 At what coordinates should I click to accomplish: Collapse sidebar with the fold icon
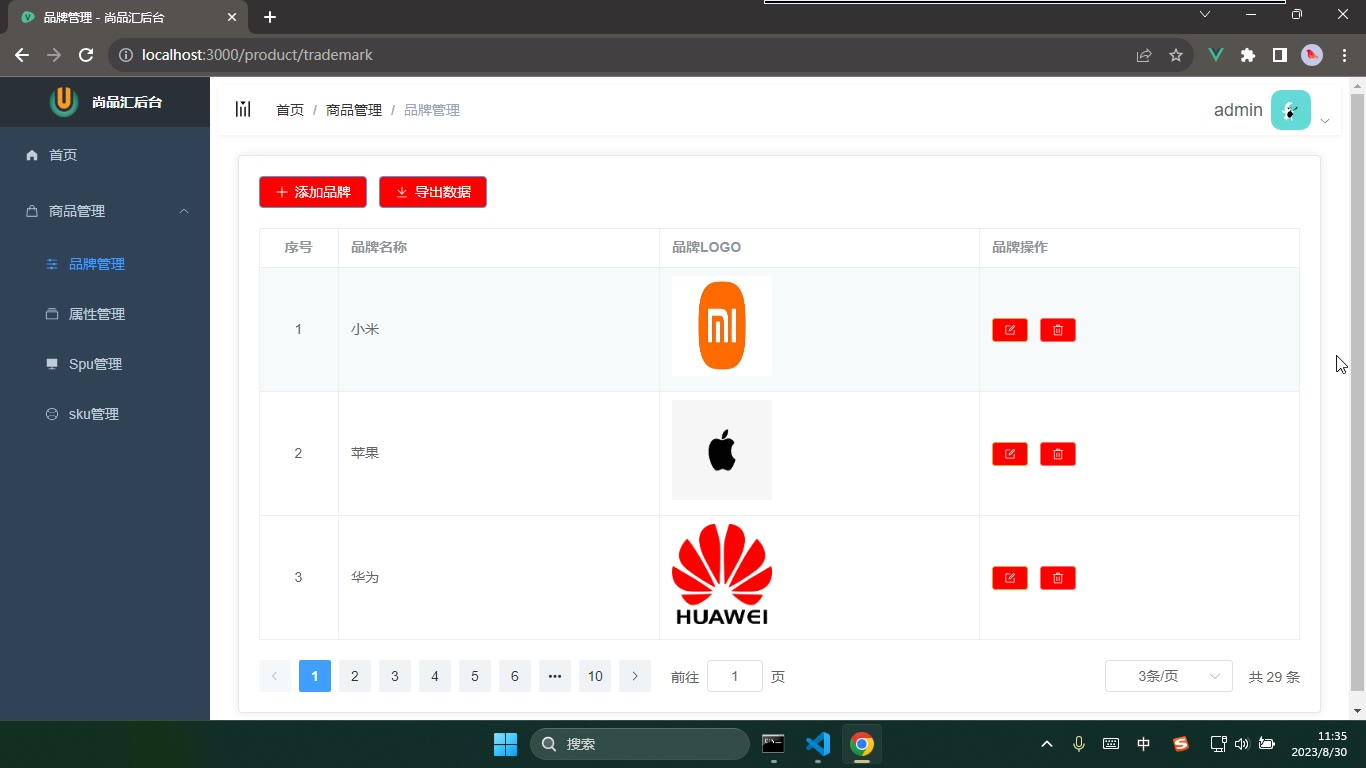[243, 109]
